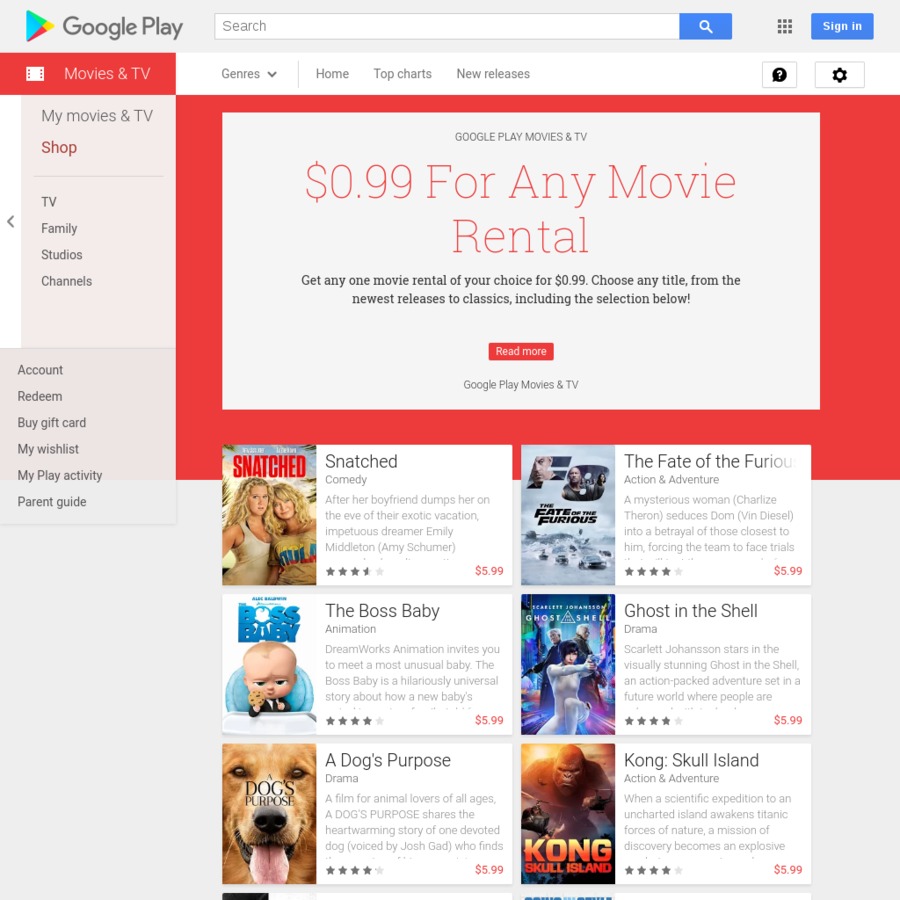Screen dimensions: 900x900
Task: Open My wishlist
Action: (48, 449)
